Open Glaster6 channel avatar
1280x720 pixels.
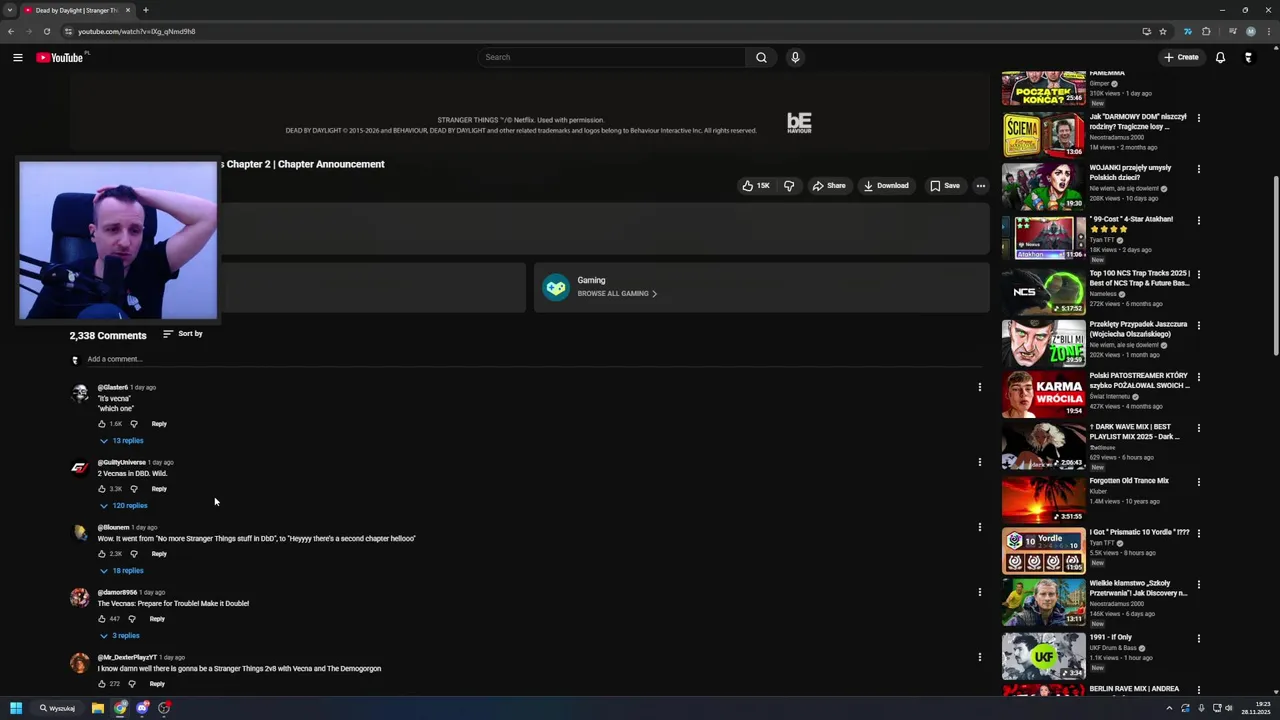79,393
